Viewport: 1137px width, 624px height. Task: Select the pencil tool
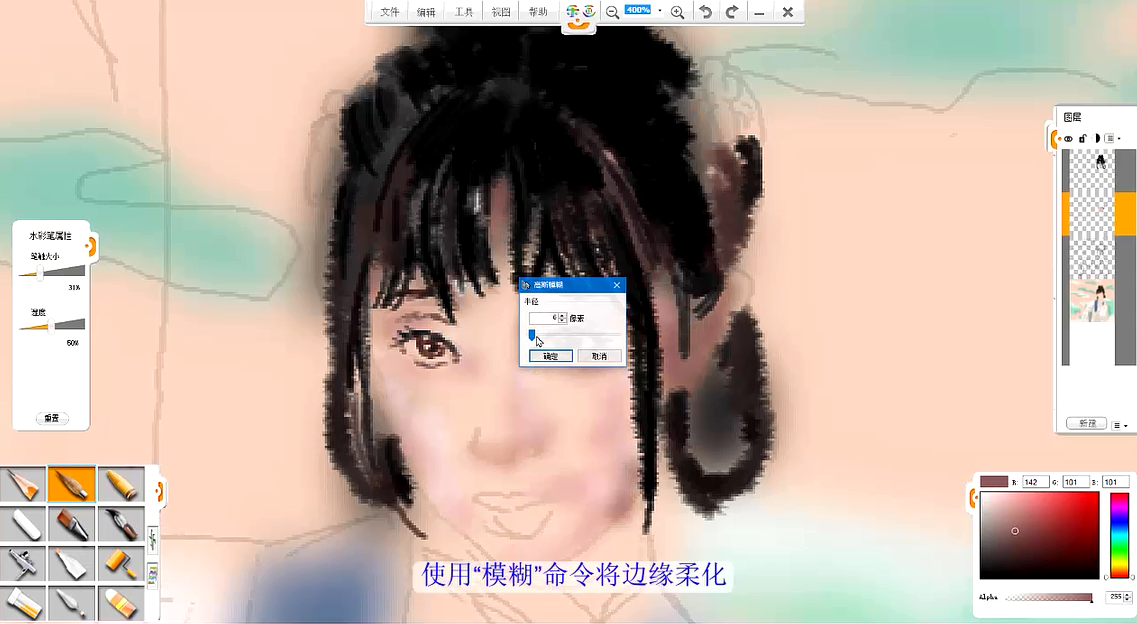pos(22,485)
